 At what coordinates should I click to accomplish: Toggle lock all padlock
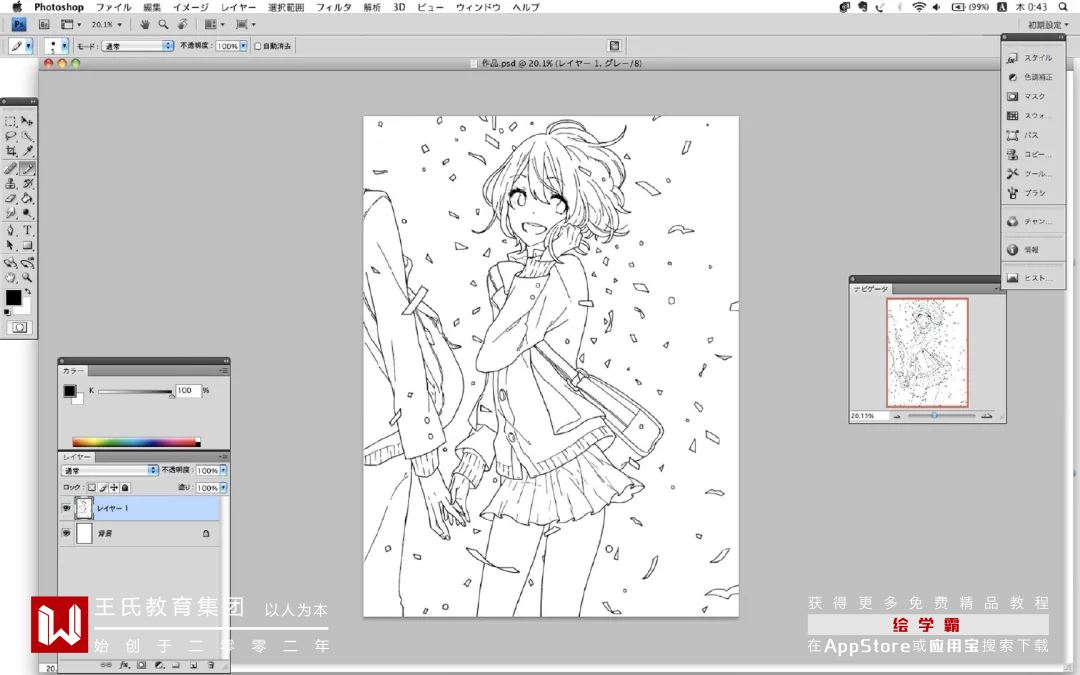[x=125, y=488]
